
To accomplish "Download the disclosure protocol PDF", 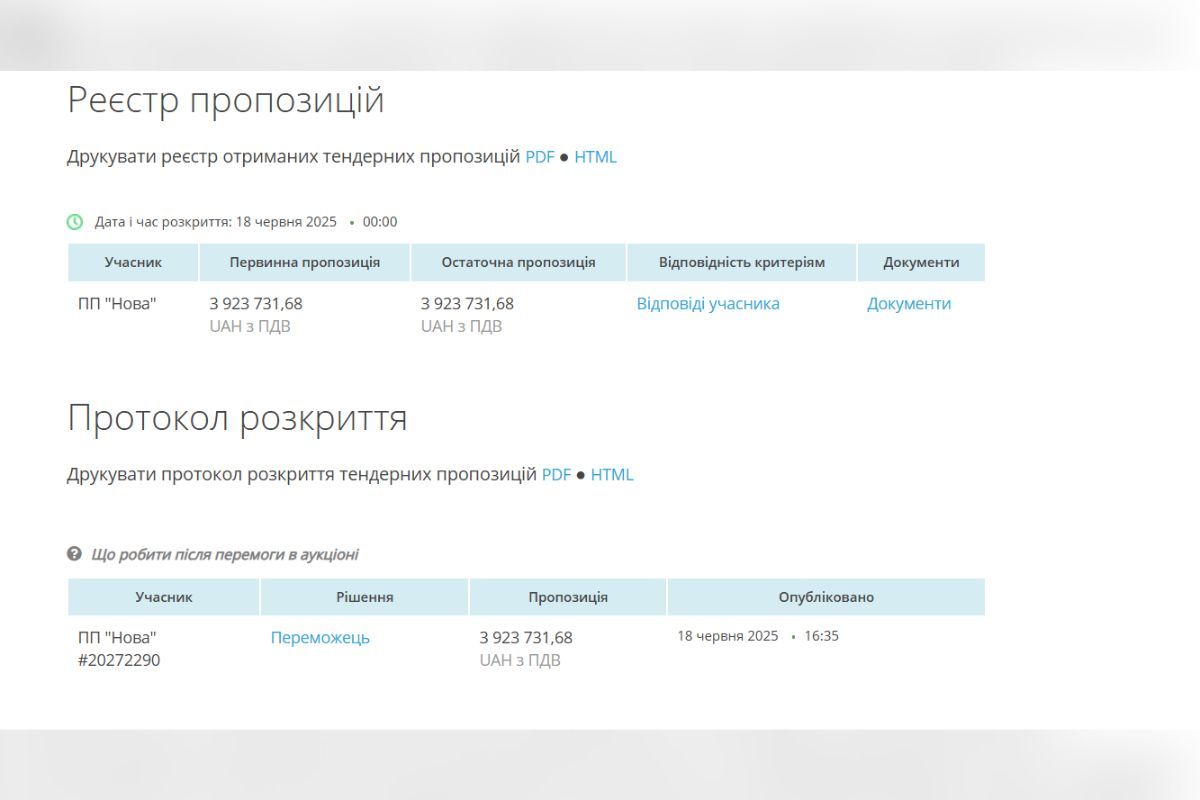I will [x=556, y=474].
